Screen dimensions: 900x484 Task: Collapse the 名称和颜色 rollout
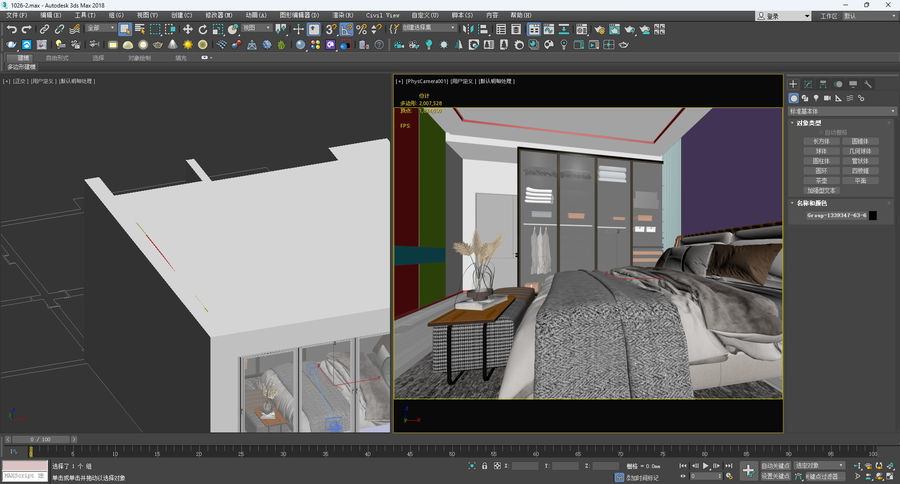coord(812,203)
